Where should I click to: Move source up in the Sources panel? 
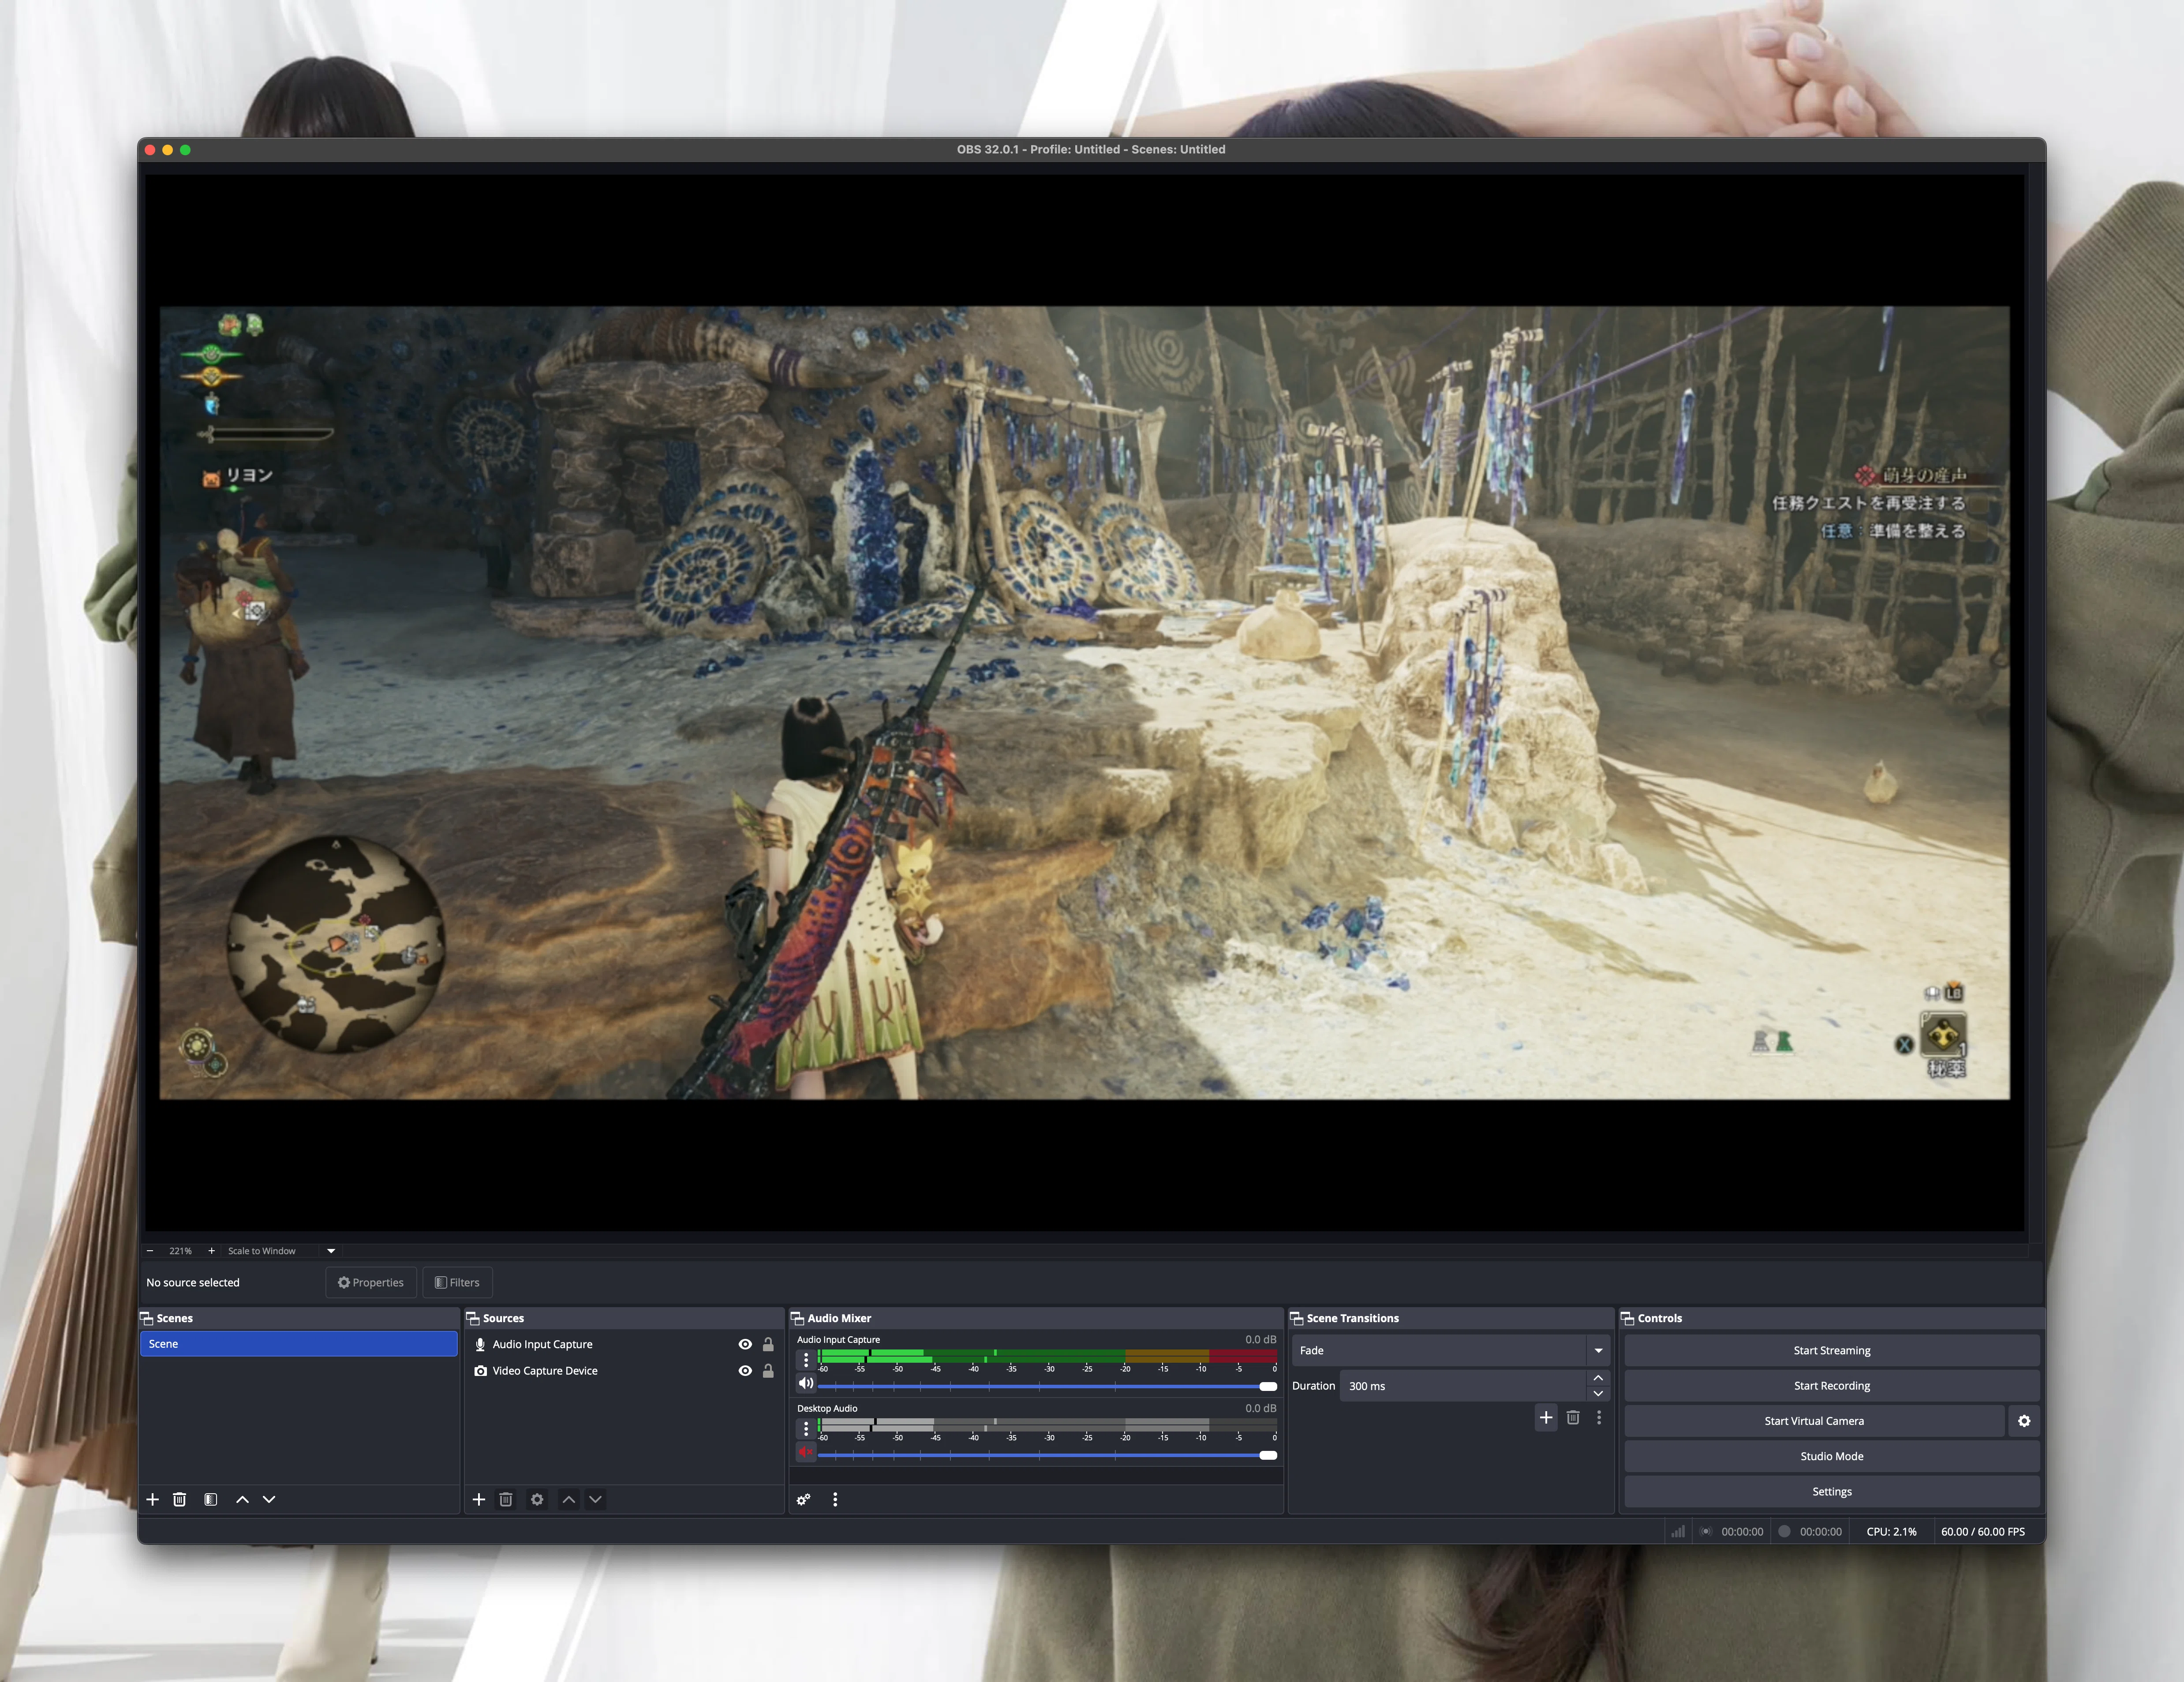(568, 1499)
